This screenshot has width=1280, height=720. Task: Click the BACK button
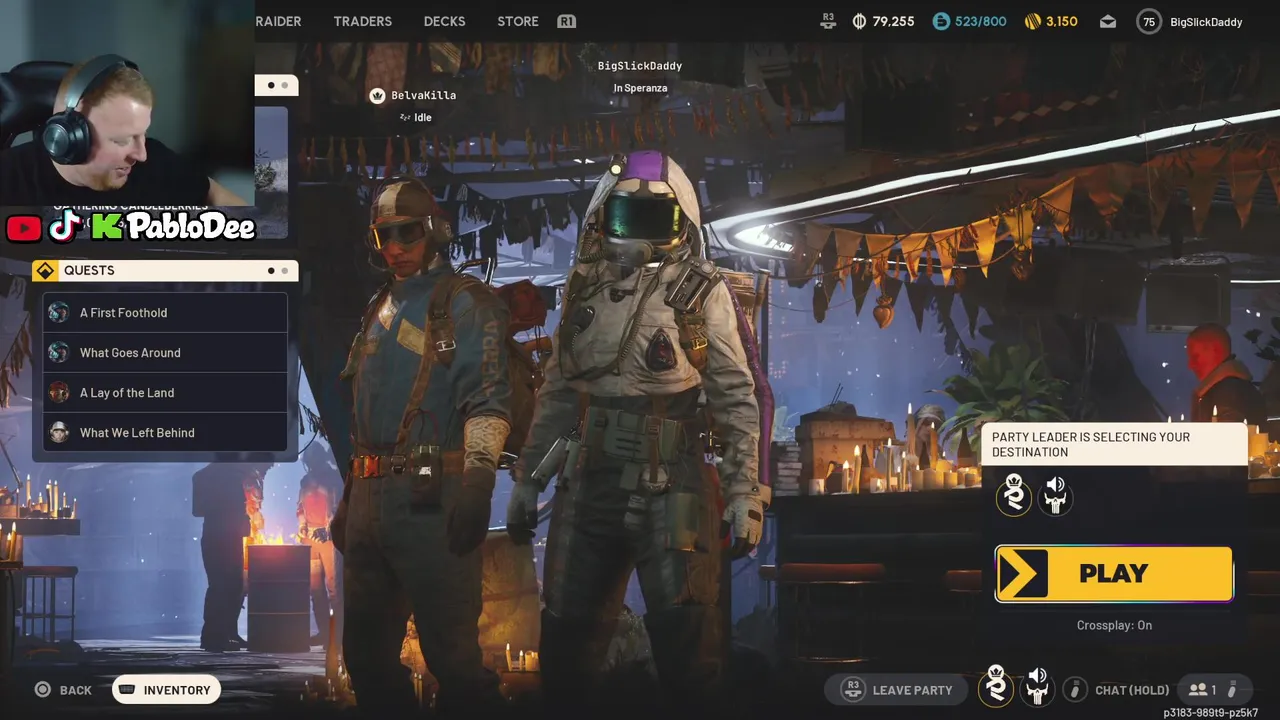[x=63, y=690]
